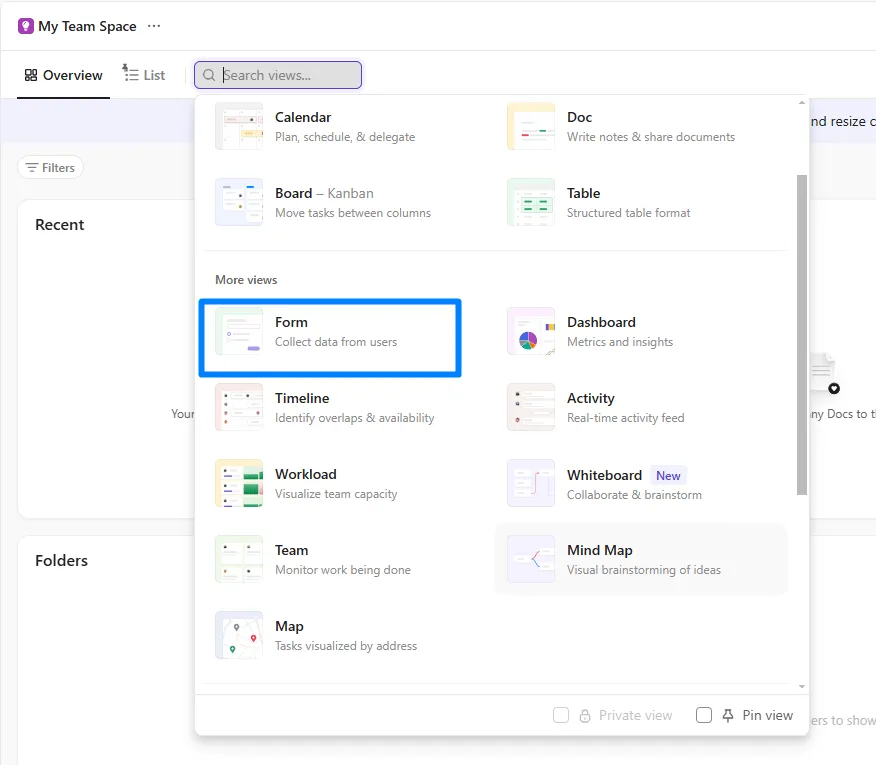This screenshot has height=765, width=876.
Task: Choose the Whiteboard New view option
Action: coord(641,483)
